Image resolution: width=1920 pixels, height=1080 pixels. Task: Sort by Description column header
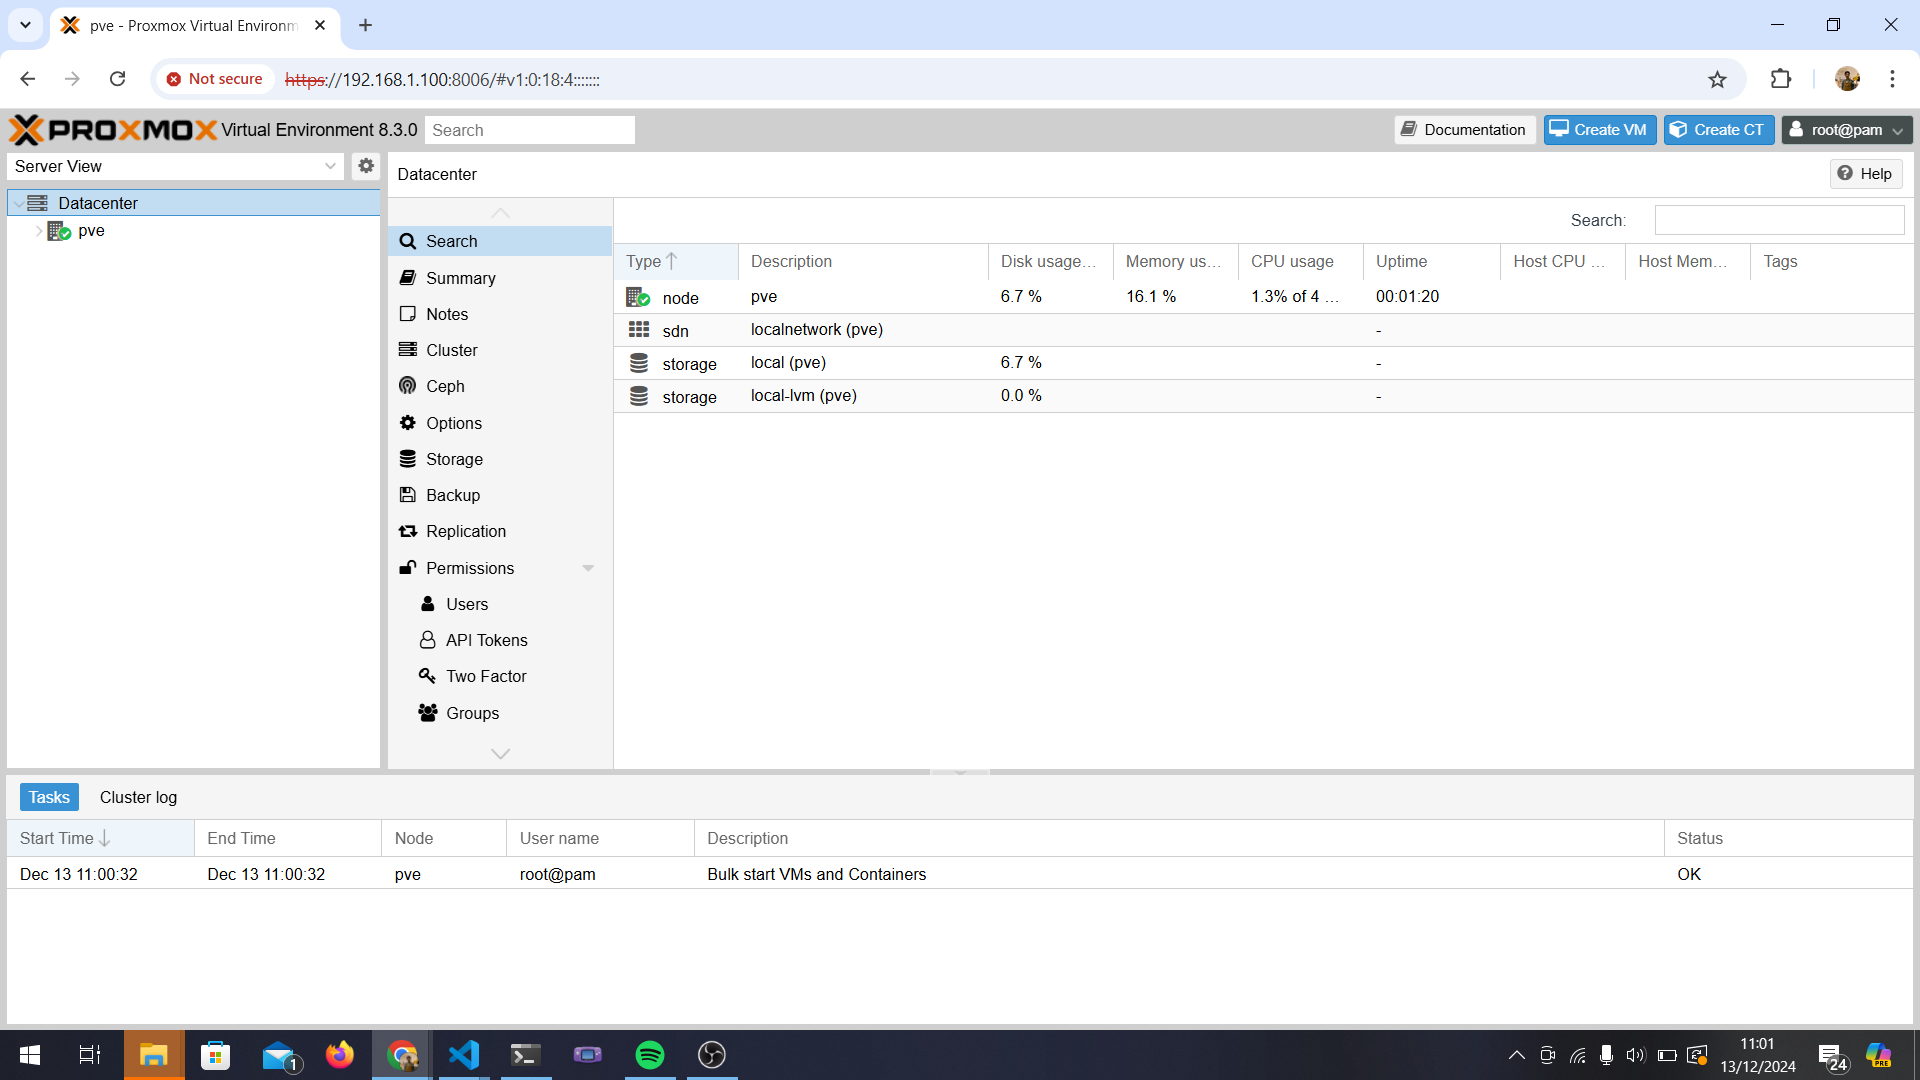coord(863,261)
